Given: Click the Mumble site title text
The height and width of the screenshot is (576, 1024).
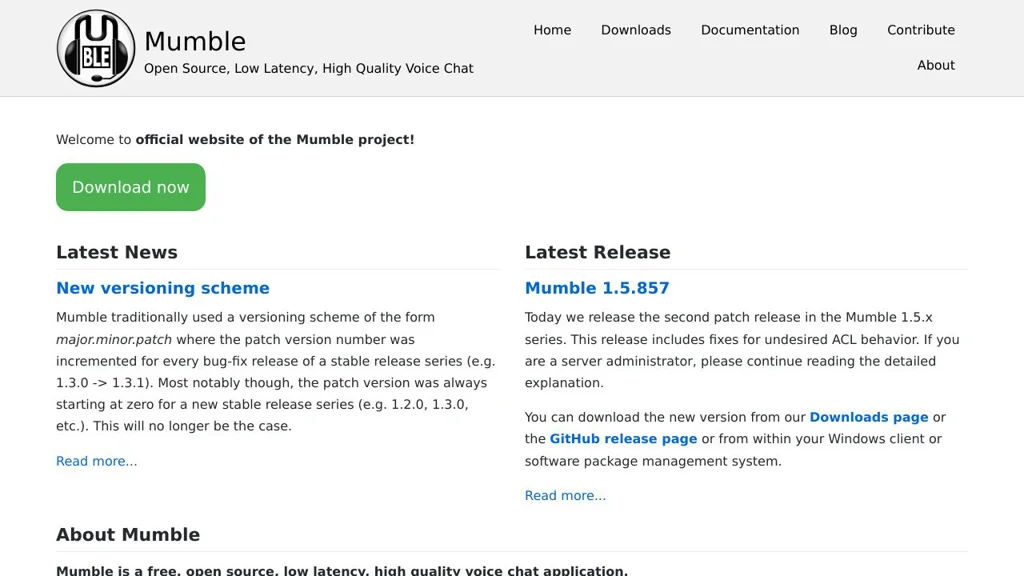Looking at the screenshot, I should [195, 41].
